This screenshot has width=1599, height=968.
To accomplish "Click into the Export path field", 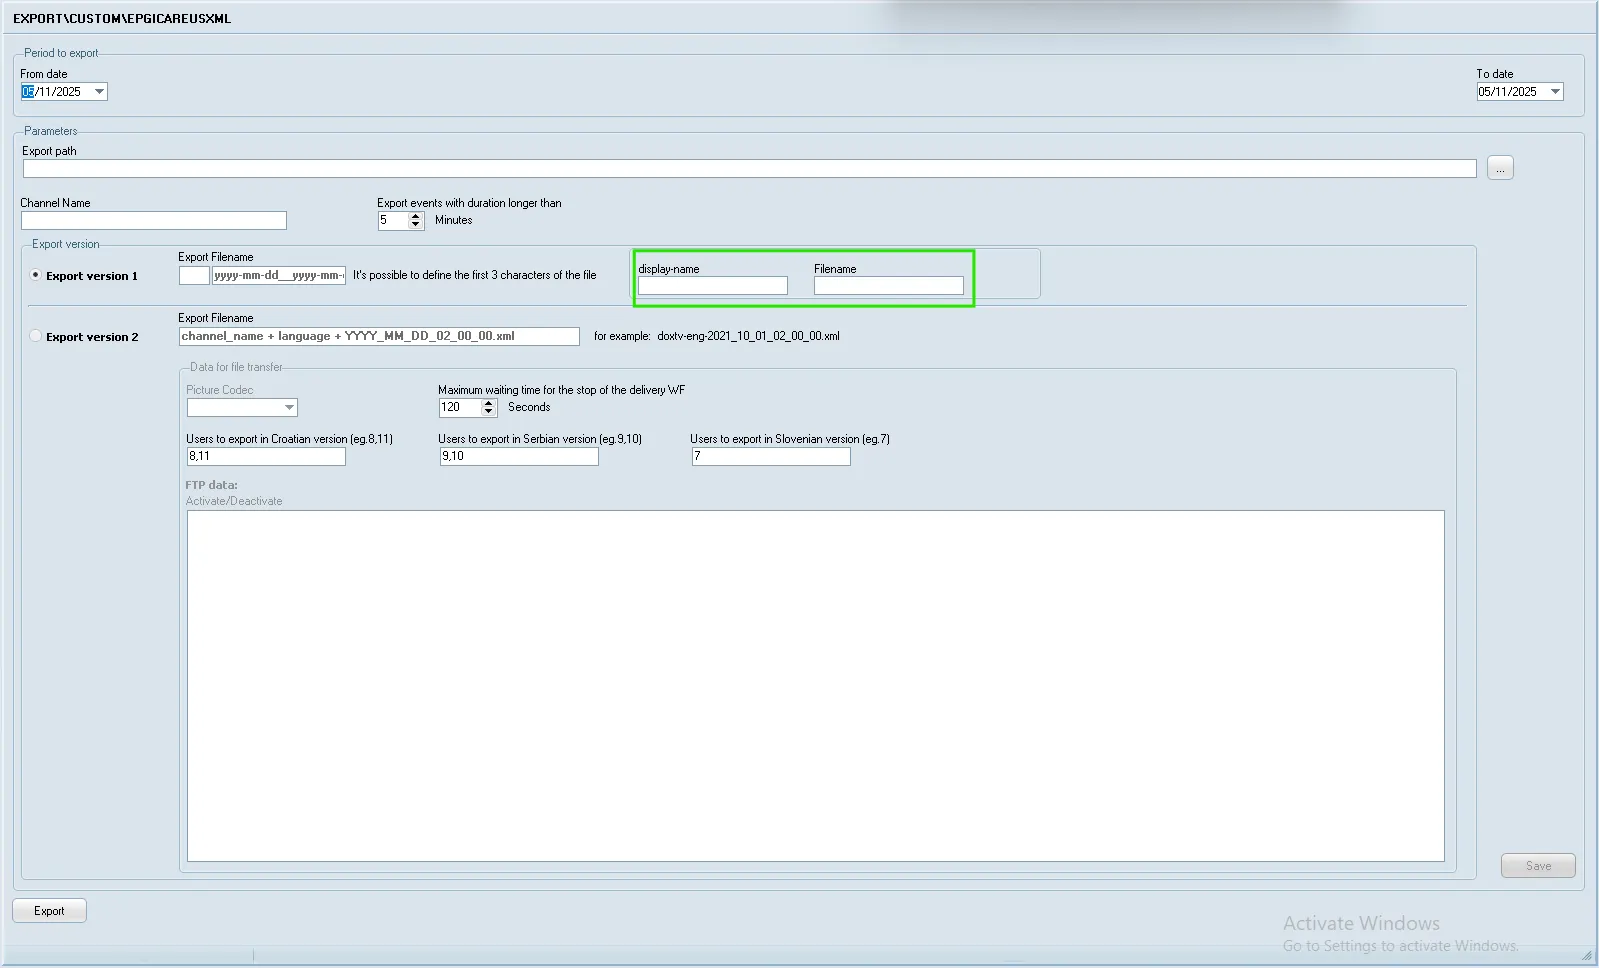I will (x=748, y=169).
